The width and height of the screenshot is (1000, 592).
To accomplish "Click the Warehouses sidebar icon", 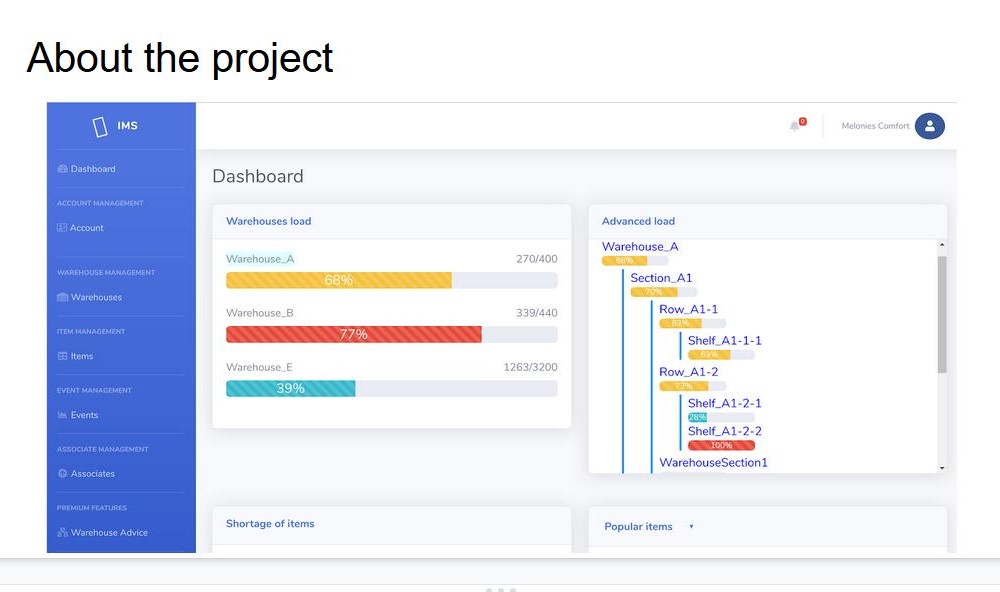I will click(x=62, y=297).
